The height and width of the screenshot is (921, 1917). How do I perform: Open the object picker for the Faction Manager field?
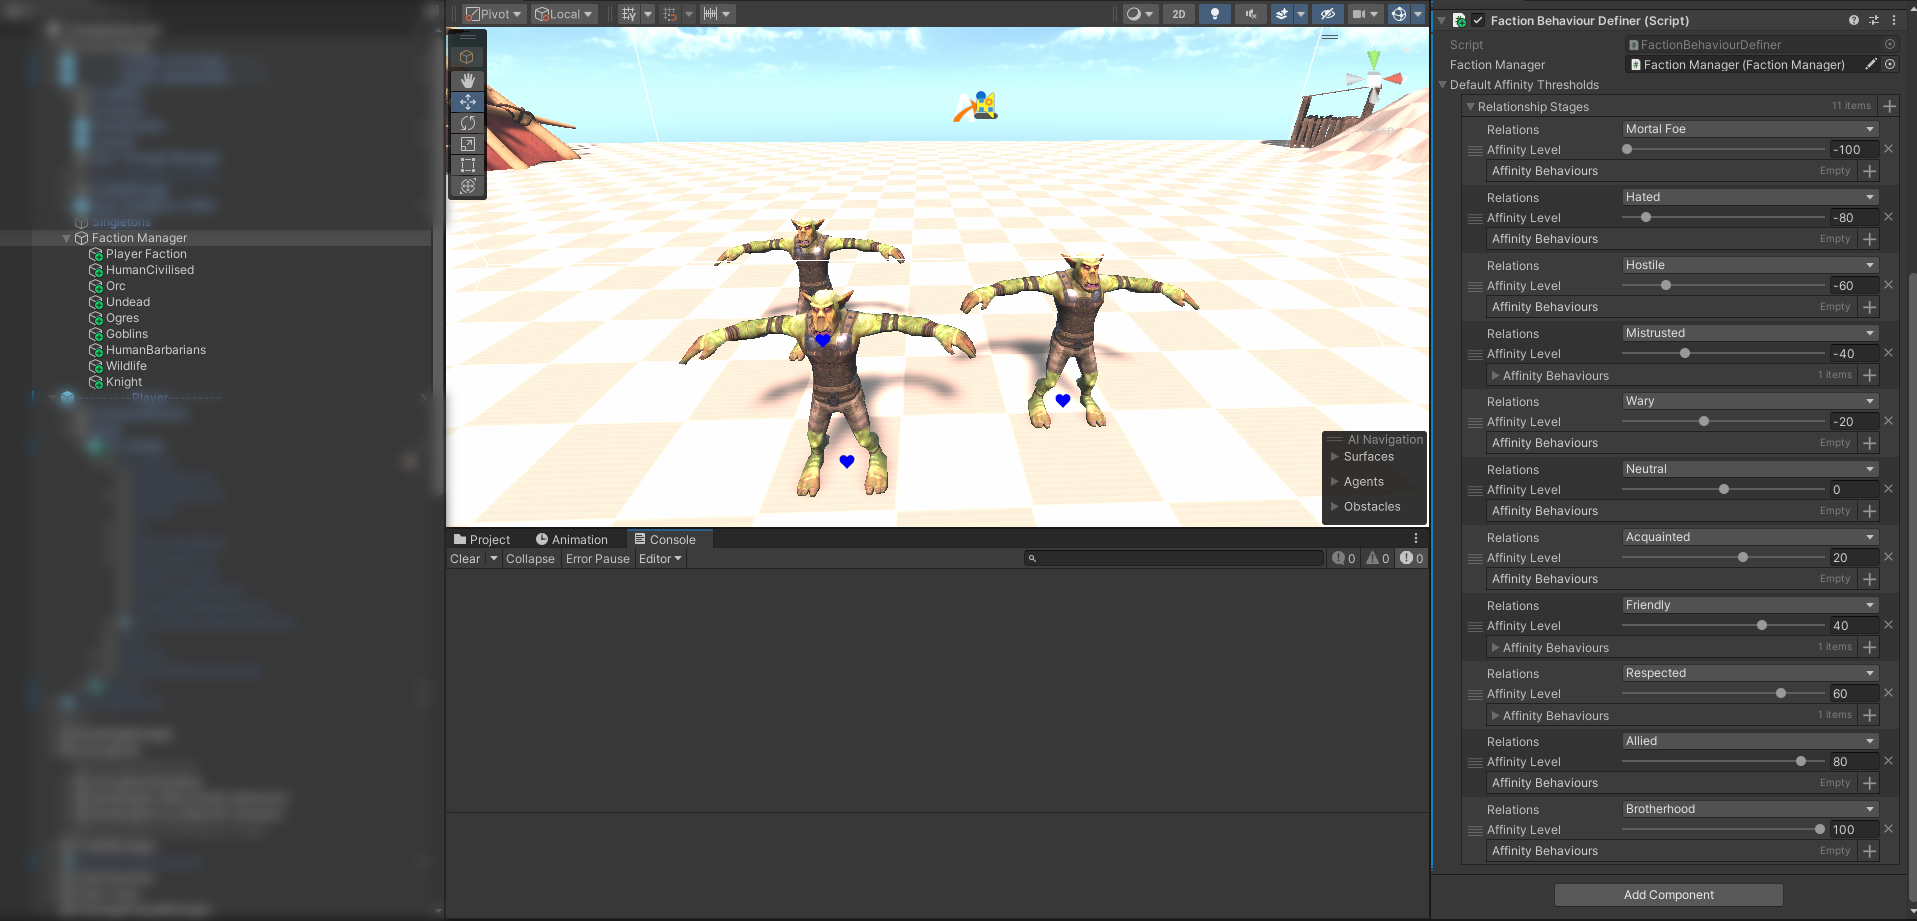(x=1890, y=64)
